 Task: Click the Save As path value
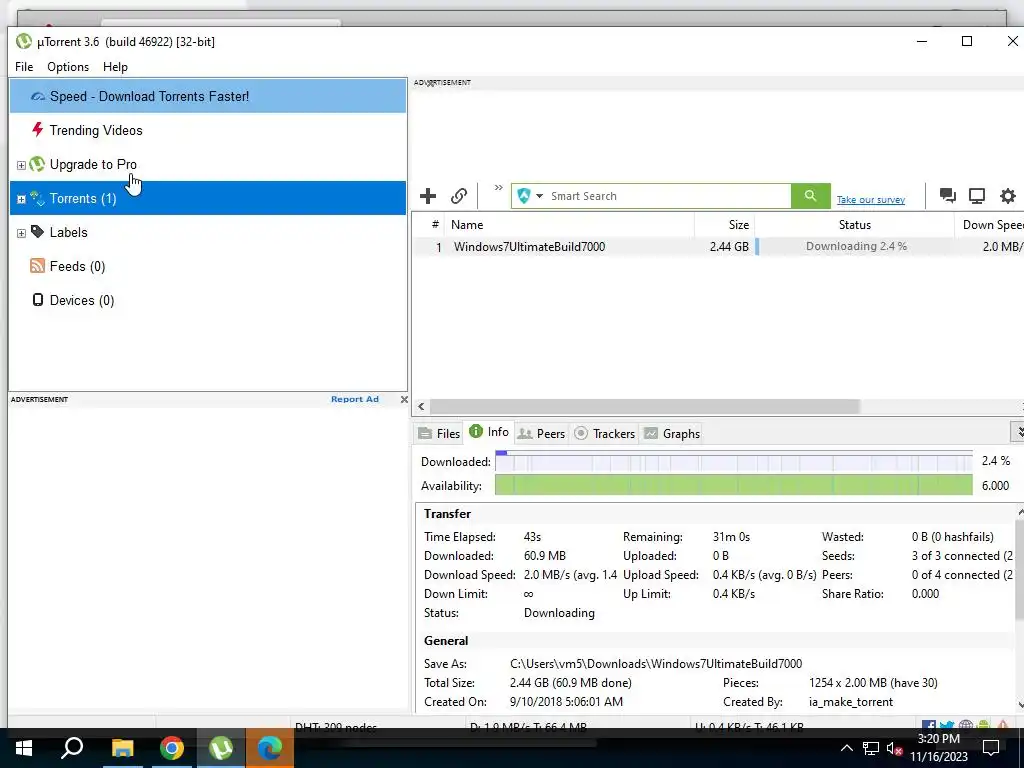pyautogui.click(x=656, y=664)
